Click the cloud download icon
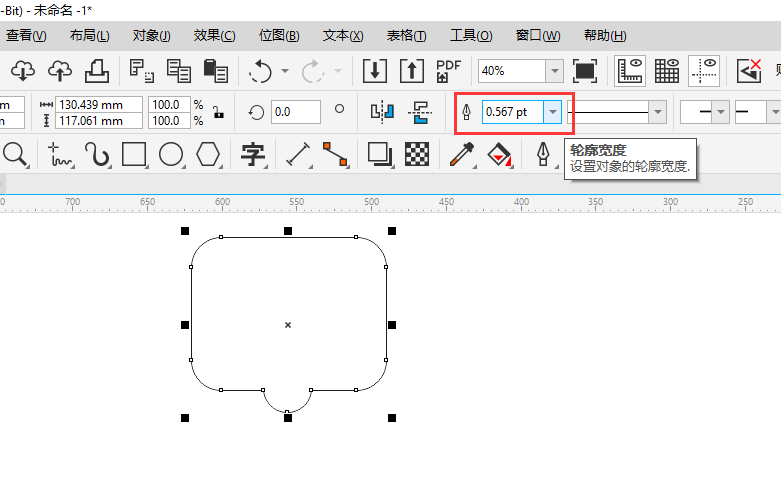781x495 pixels. pos(23,71)
